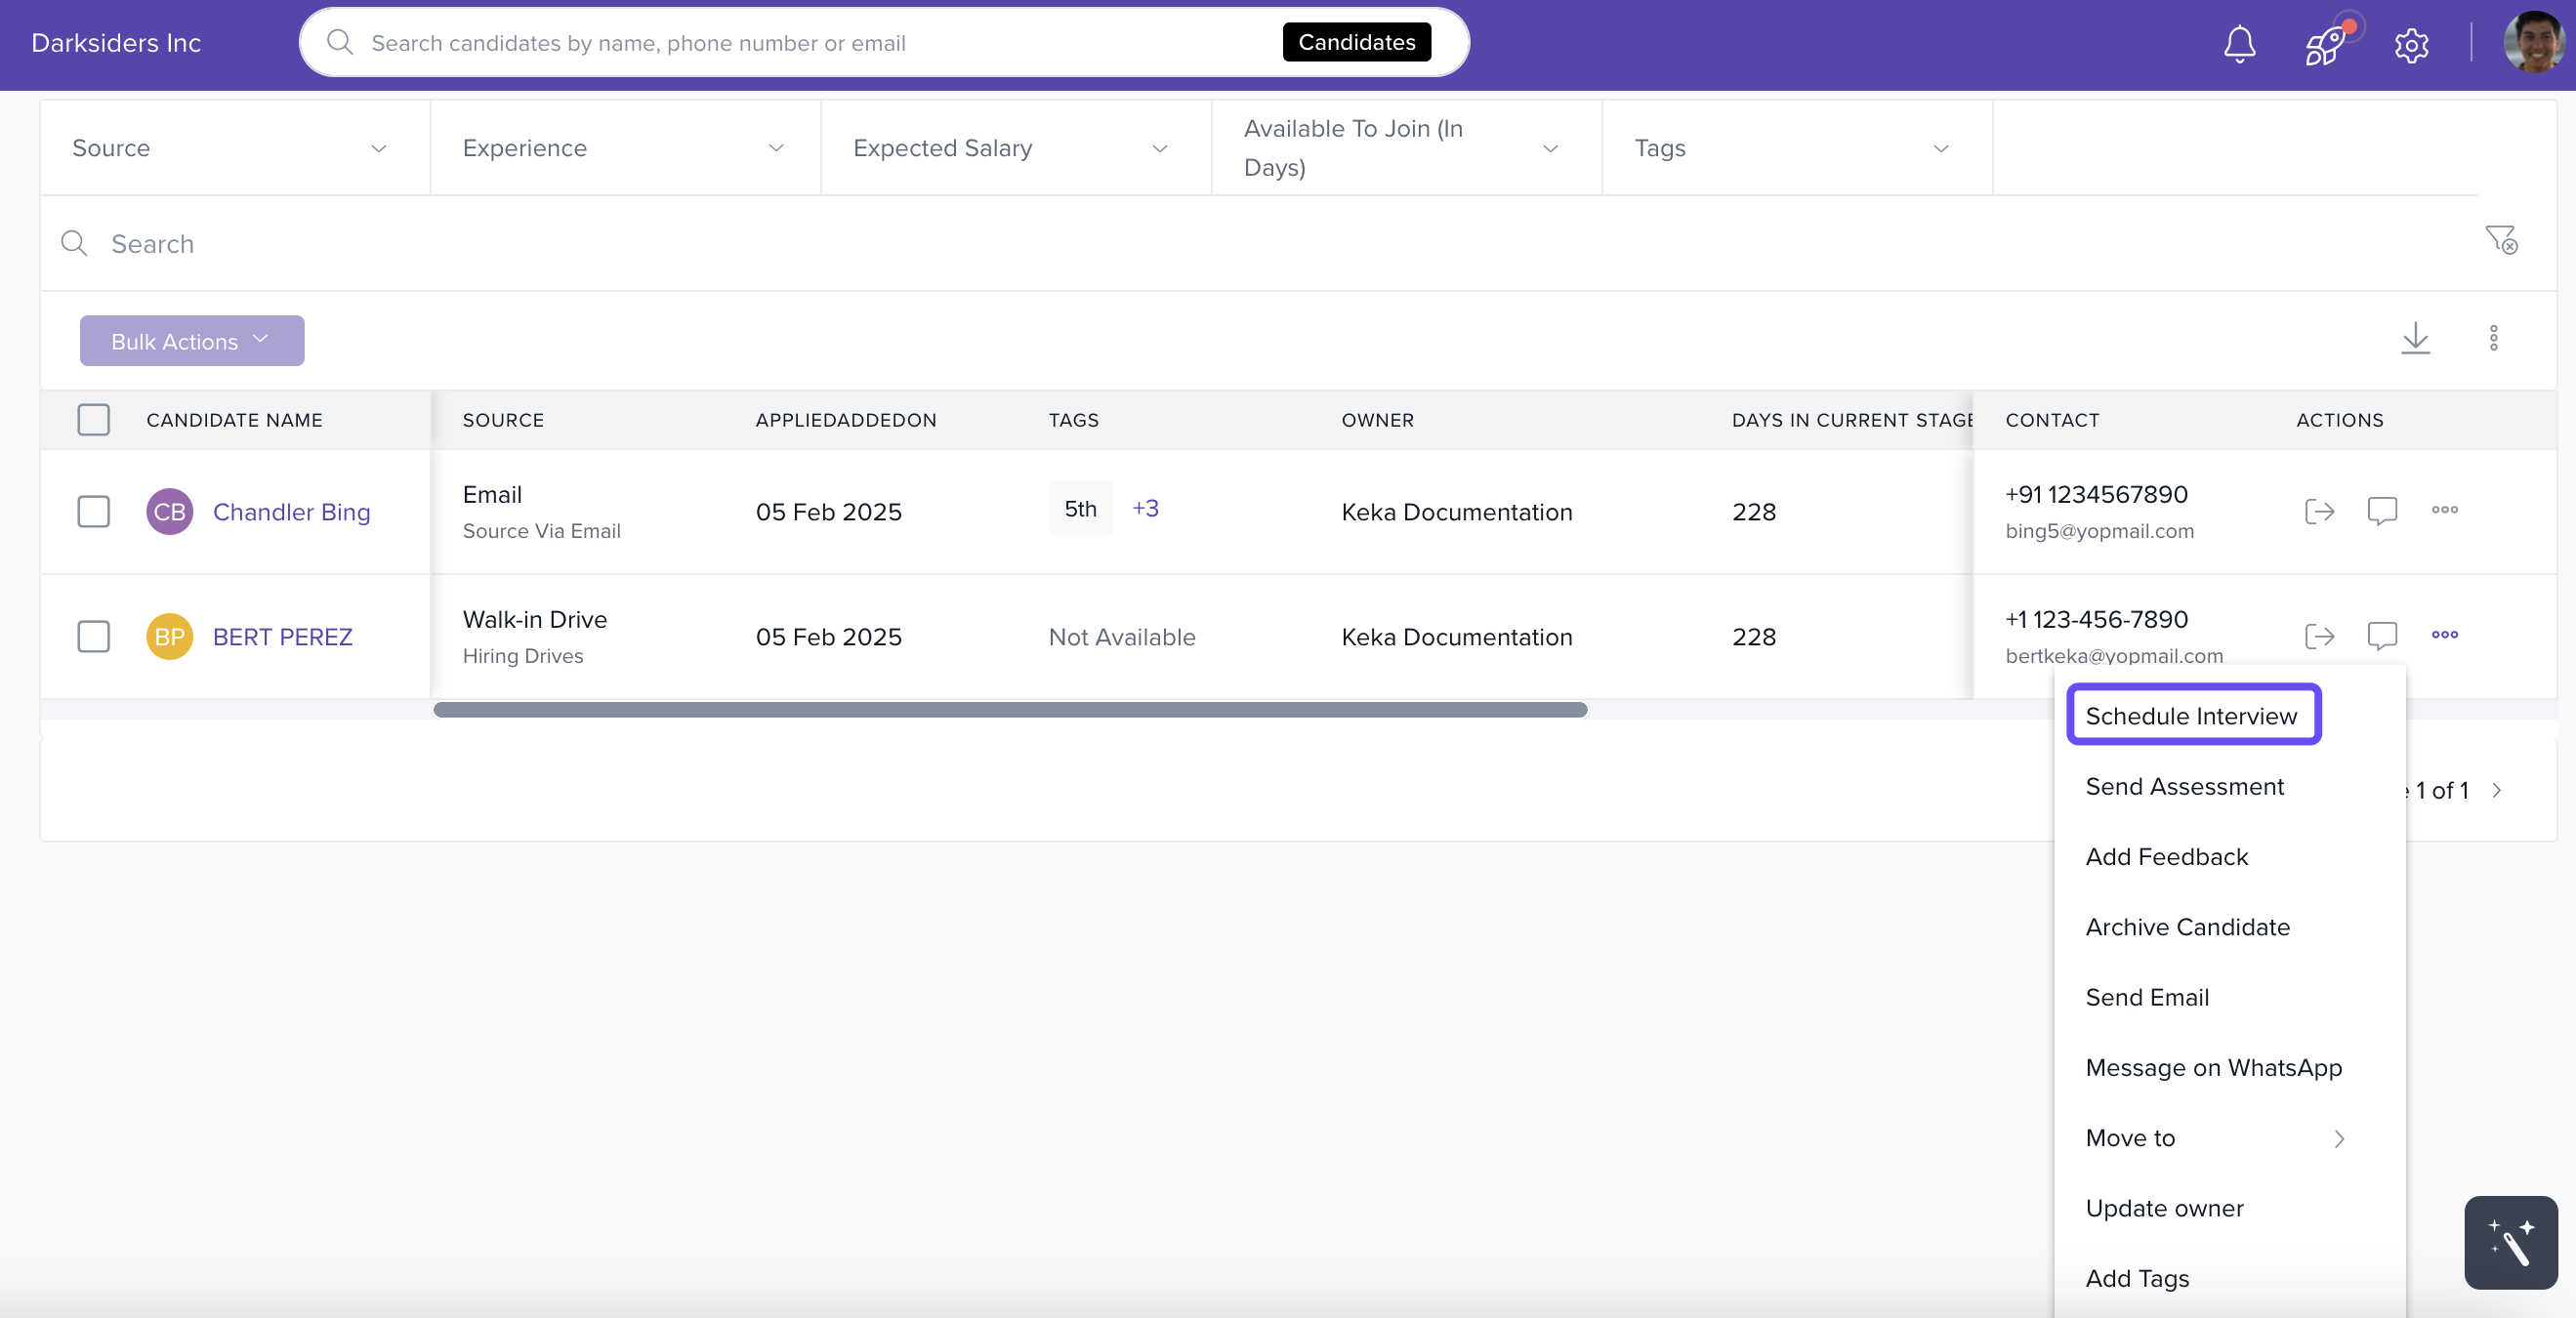The height and width of the screenshot is (1318, 2576).
Task: Select Schedule Interview from the menu
Action: [x=2191, y=716]
